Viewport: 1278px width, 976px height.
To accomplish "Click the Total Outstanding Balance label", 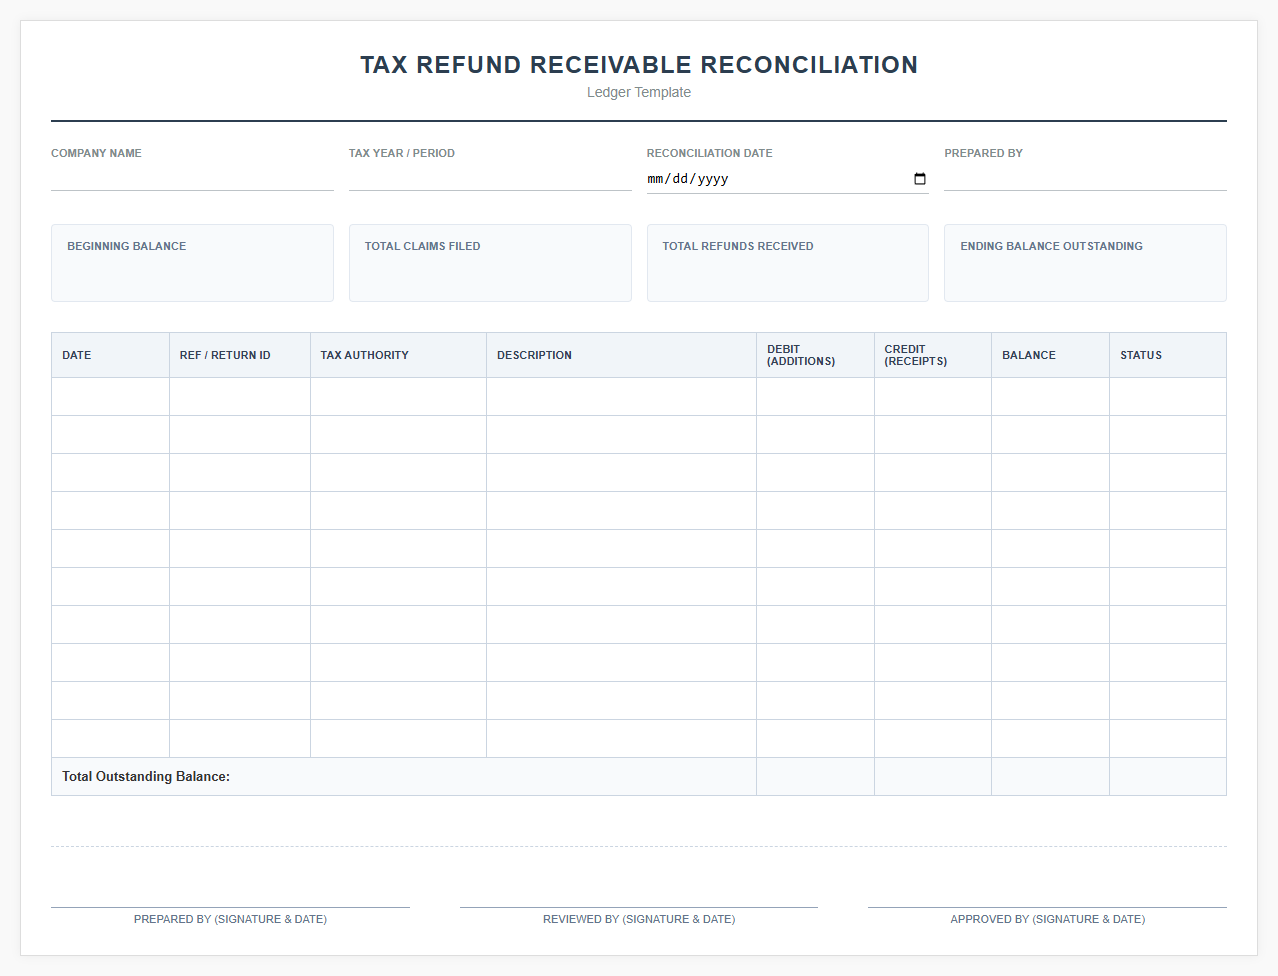I will click(146, 776).
